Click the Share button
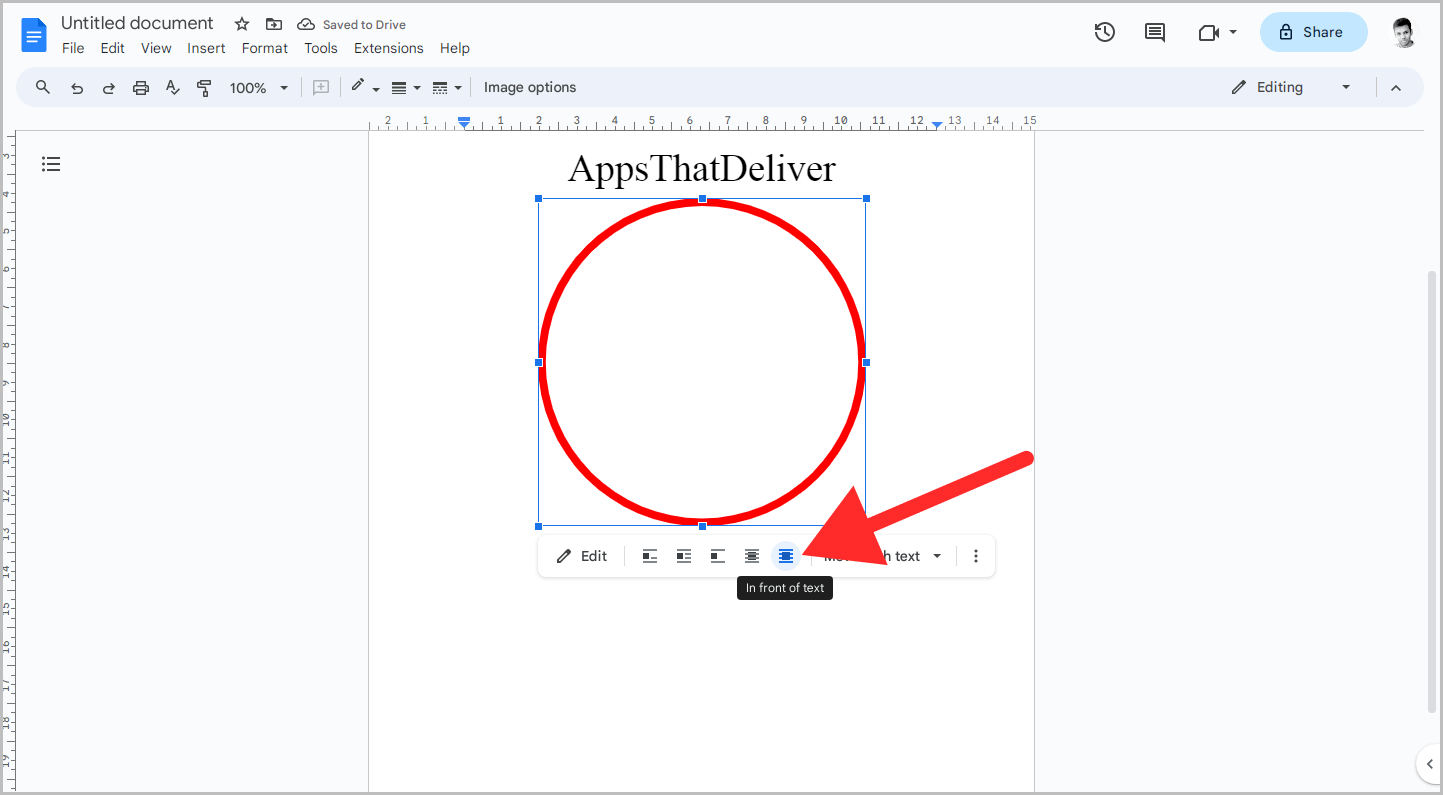This screenshot has width=1443, height=795. [1313, 32]
